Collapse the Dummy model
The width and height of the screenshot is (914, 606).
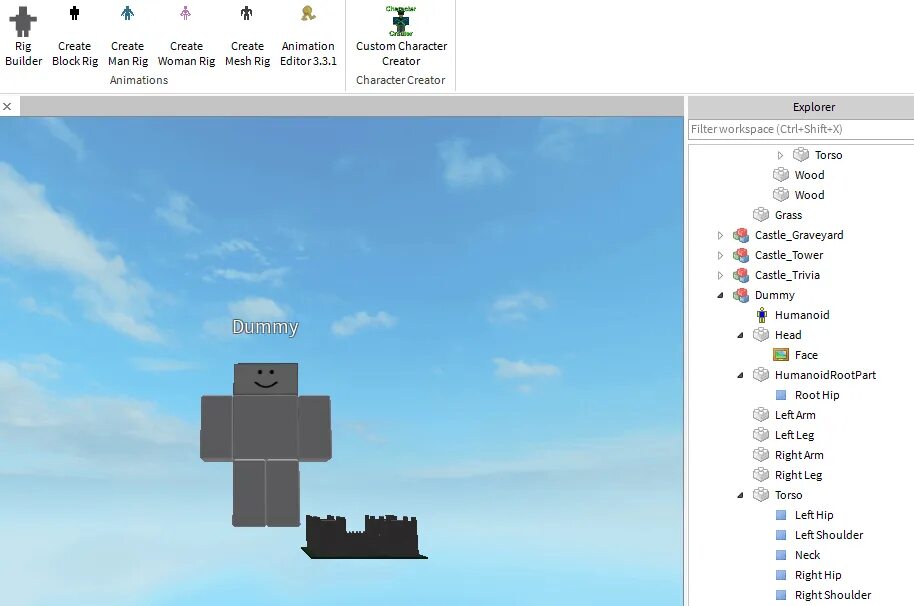(720, 295)
